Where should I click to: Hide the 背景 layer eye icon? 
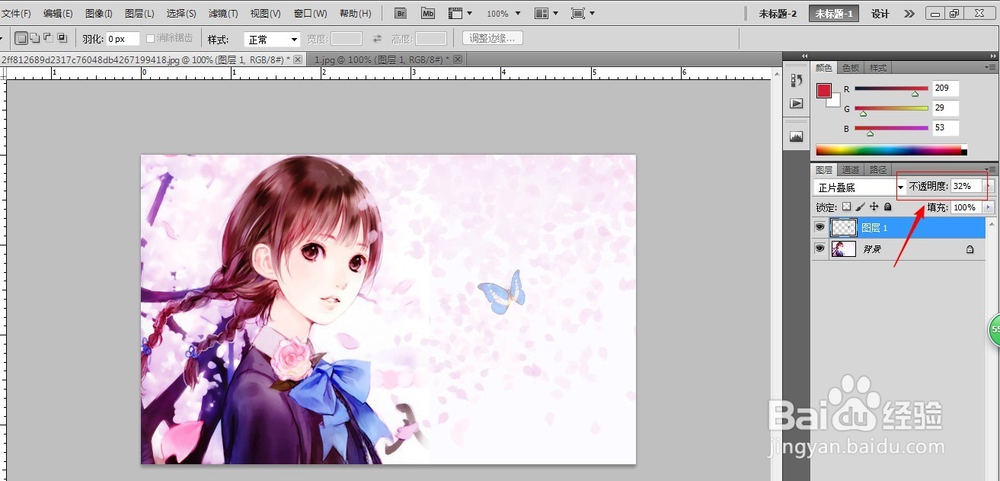[x=820, y=249]
